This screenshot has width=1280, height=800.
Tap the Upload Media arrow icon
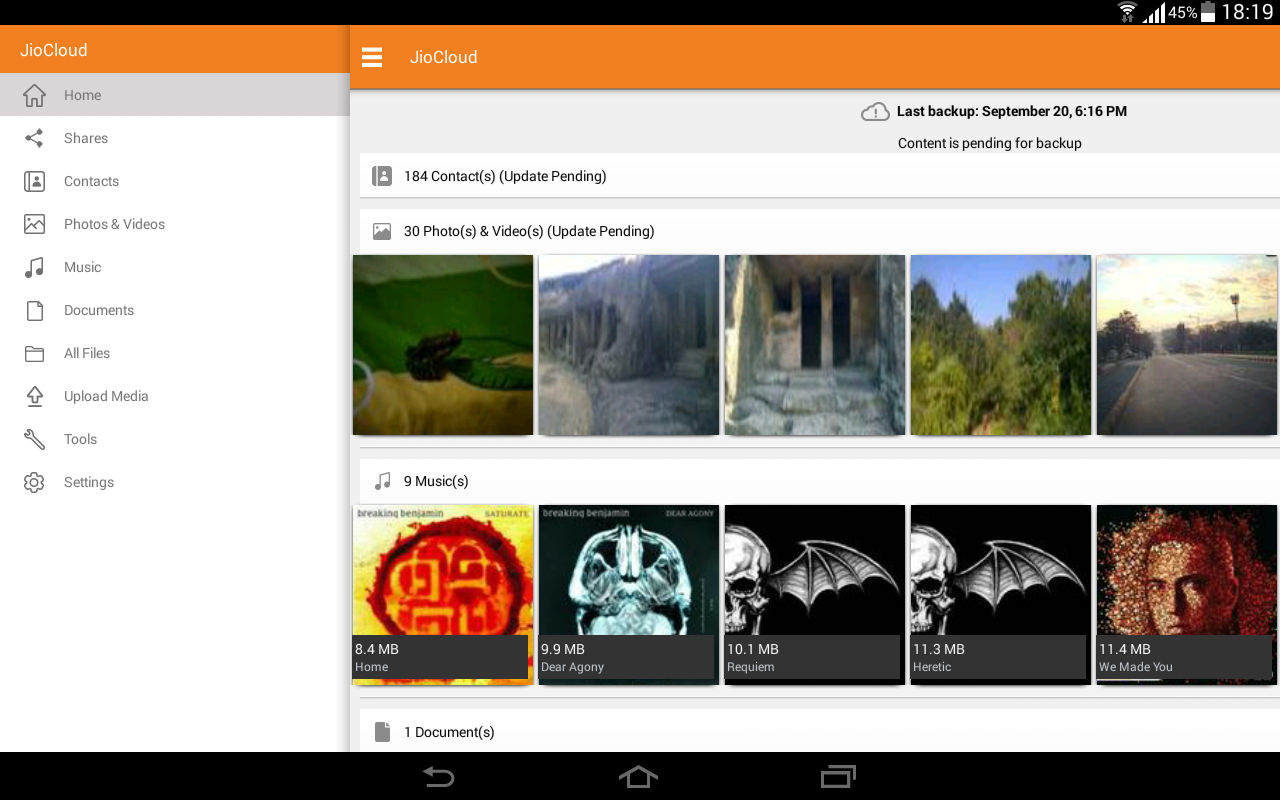[x=34, y=396]
